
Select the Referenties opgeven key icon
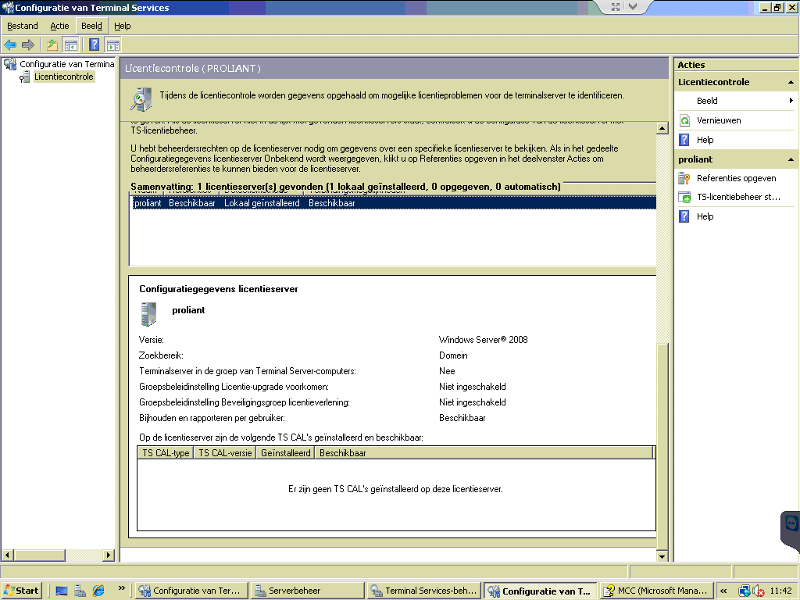pos(682,179)
